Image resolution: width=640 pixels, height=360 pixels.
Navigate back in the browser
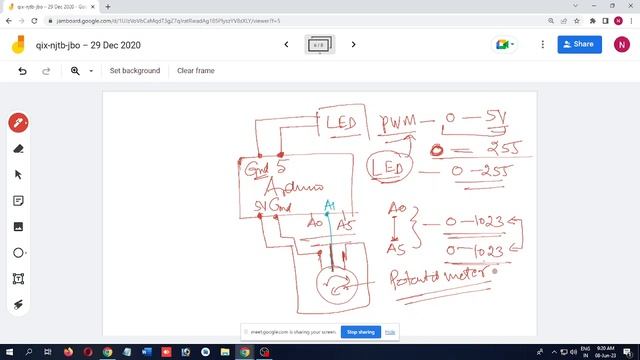click(9, 21)
